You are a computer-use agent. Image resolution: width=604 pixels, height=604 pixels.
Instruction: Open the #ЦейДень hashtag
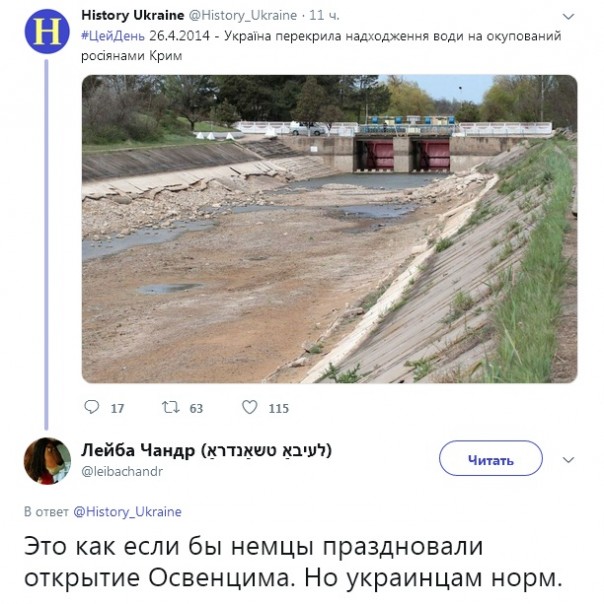click(113, 36)
